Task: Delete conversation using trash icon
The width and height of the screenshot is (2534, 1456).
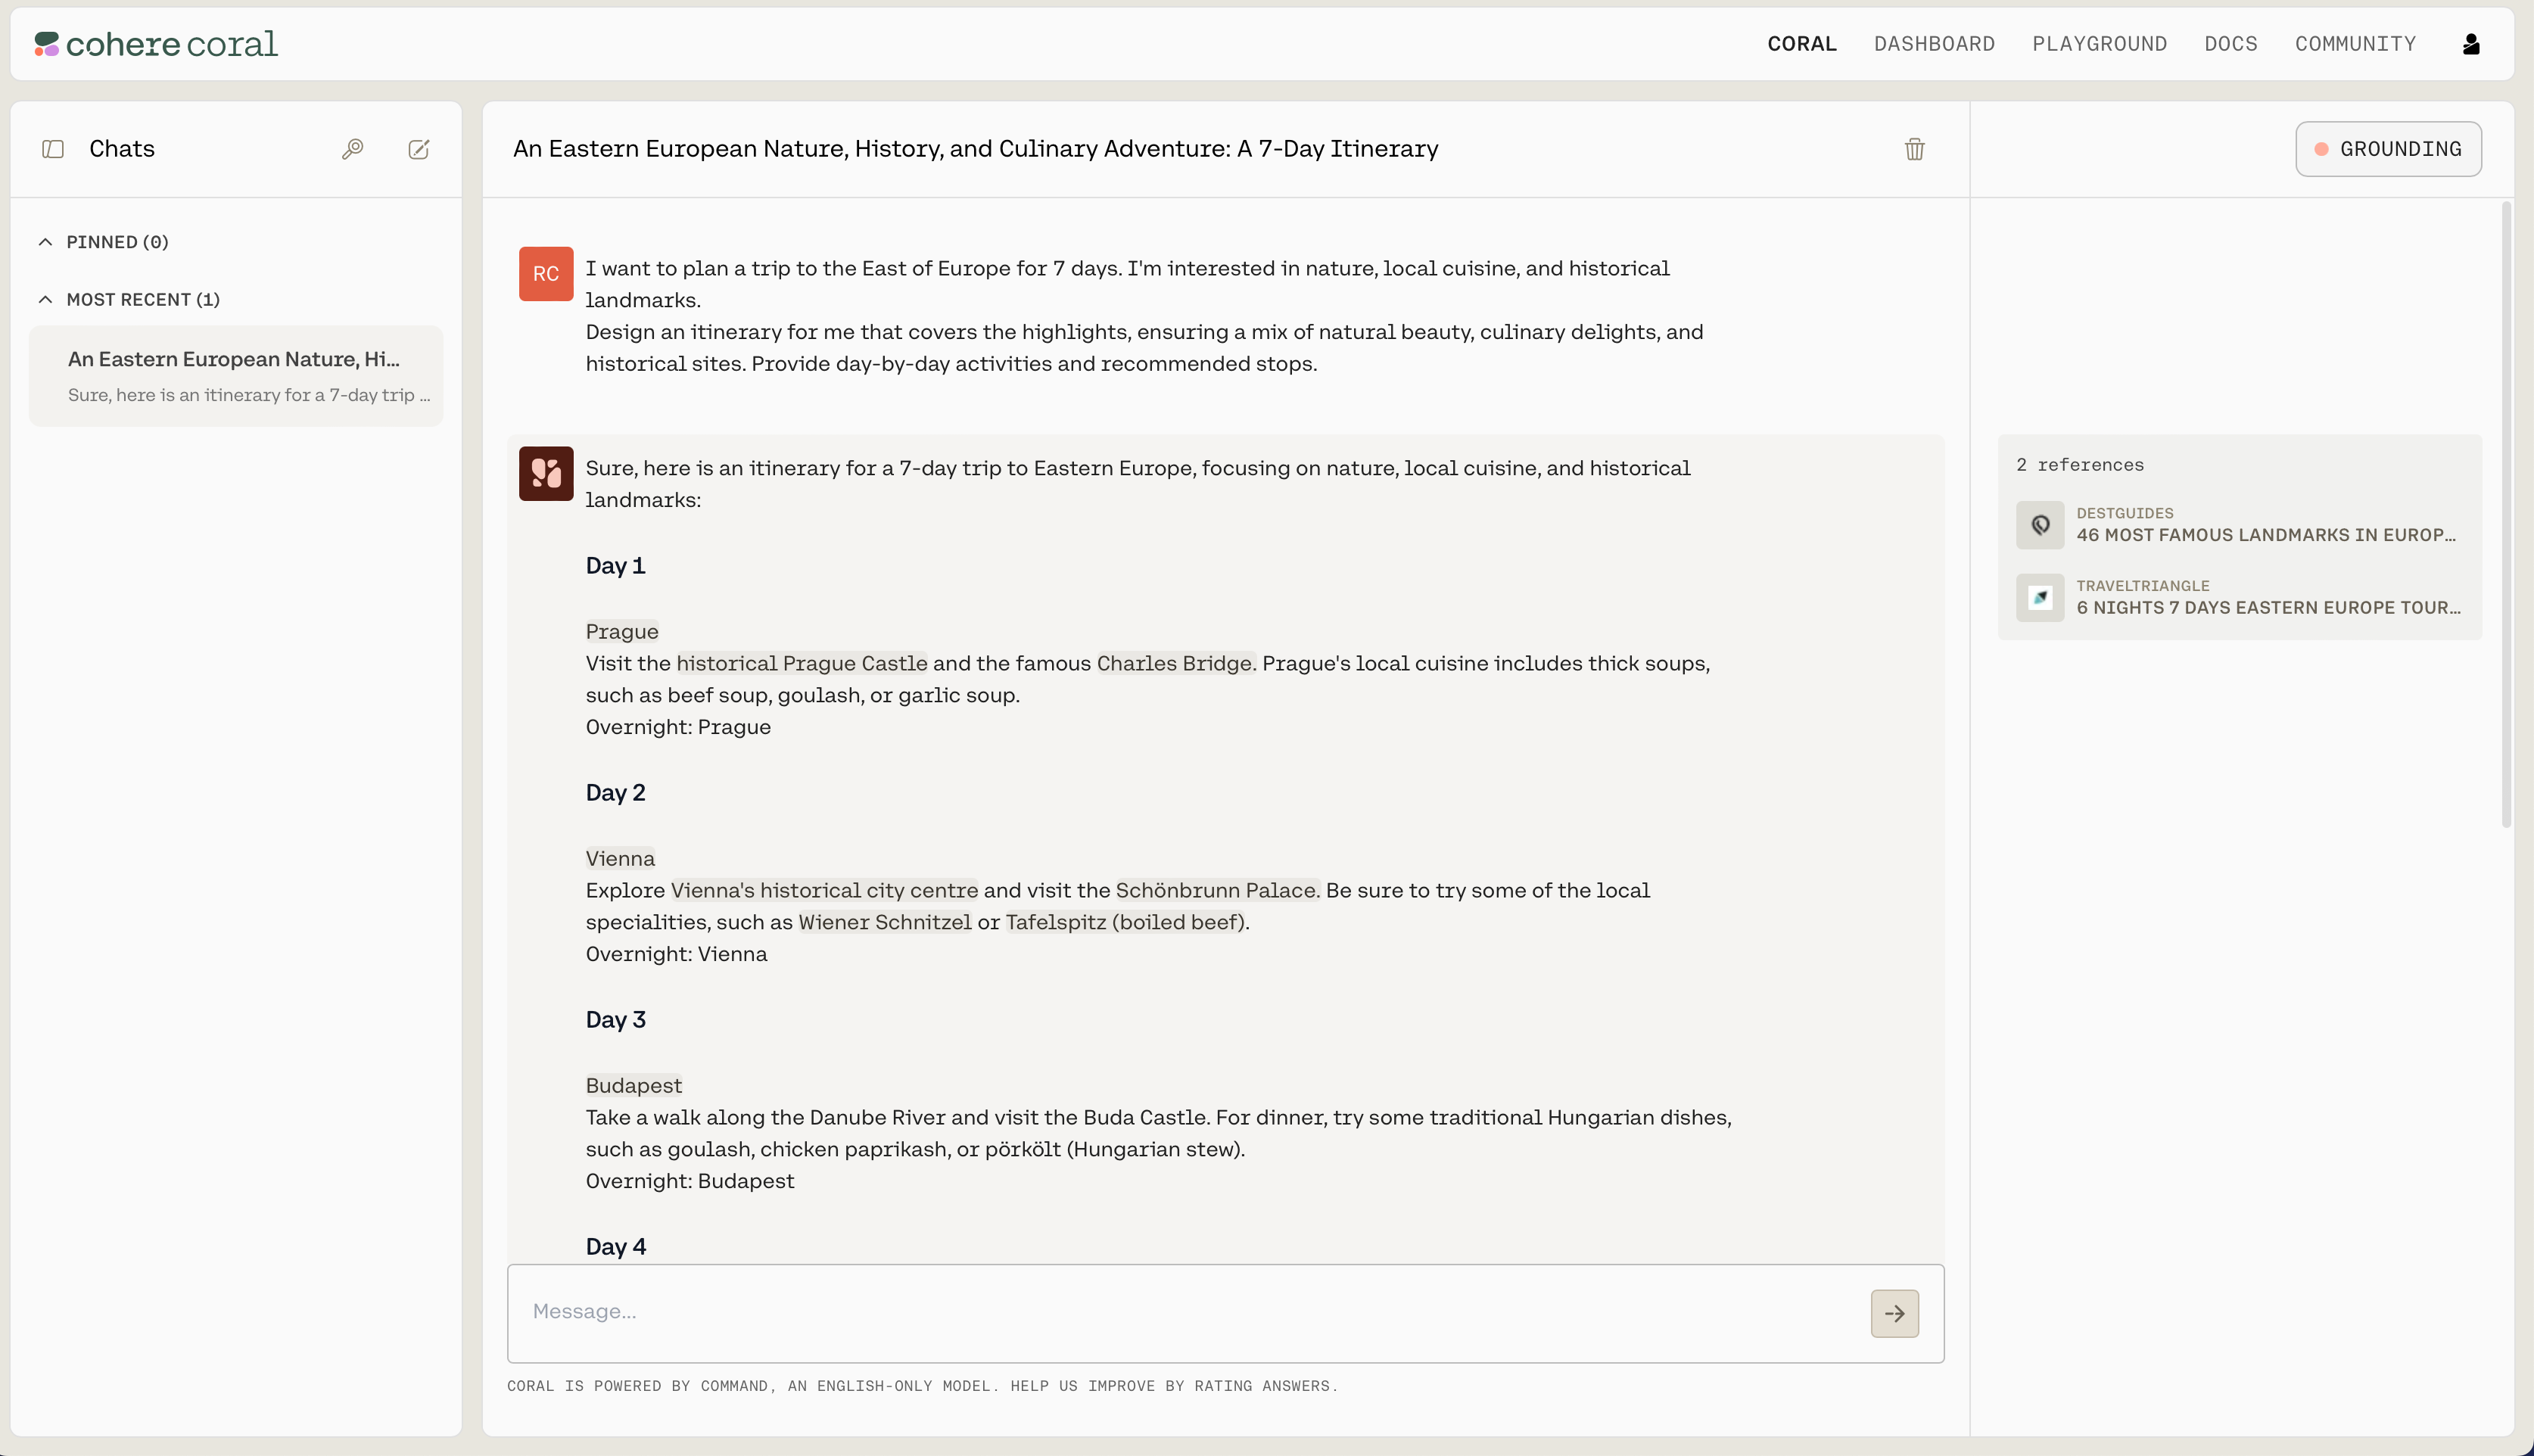Action: (x=1914, y=149)
